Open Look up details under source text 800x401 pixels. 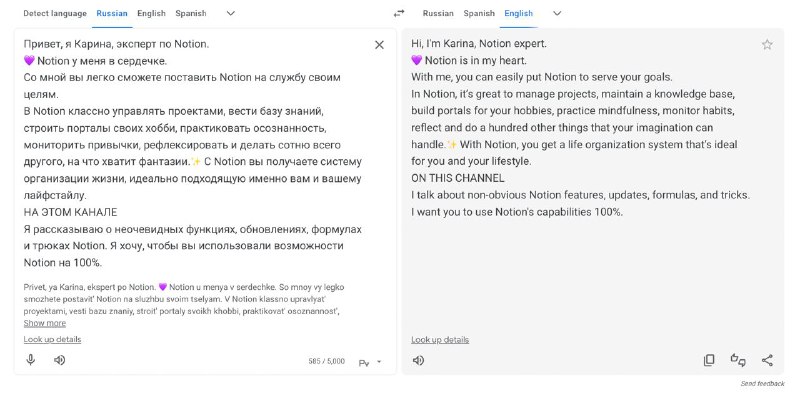[52, 339]
